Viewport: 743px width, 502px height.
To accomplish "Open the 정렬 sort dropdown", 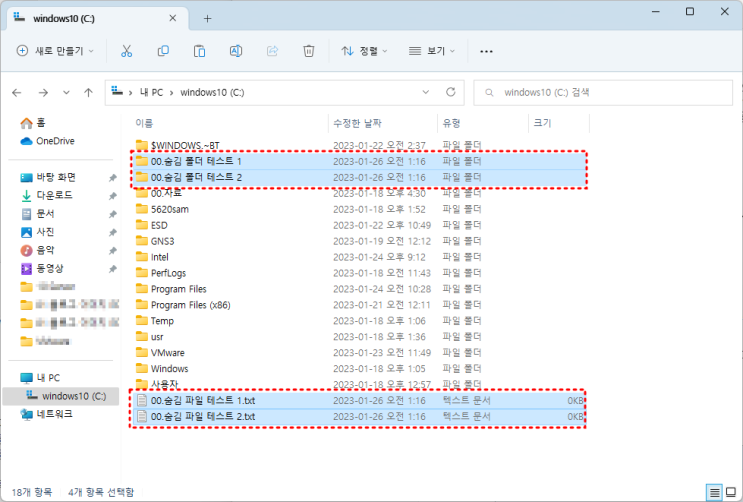I will 364,51.
